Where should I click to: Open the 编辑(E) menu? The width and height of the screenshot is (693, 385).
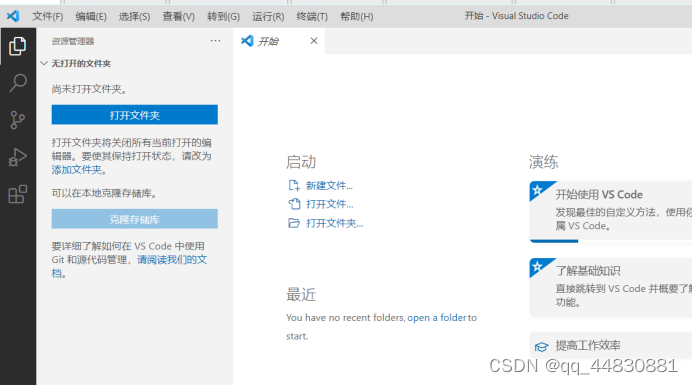(91, 17)
